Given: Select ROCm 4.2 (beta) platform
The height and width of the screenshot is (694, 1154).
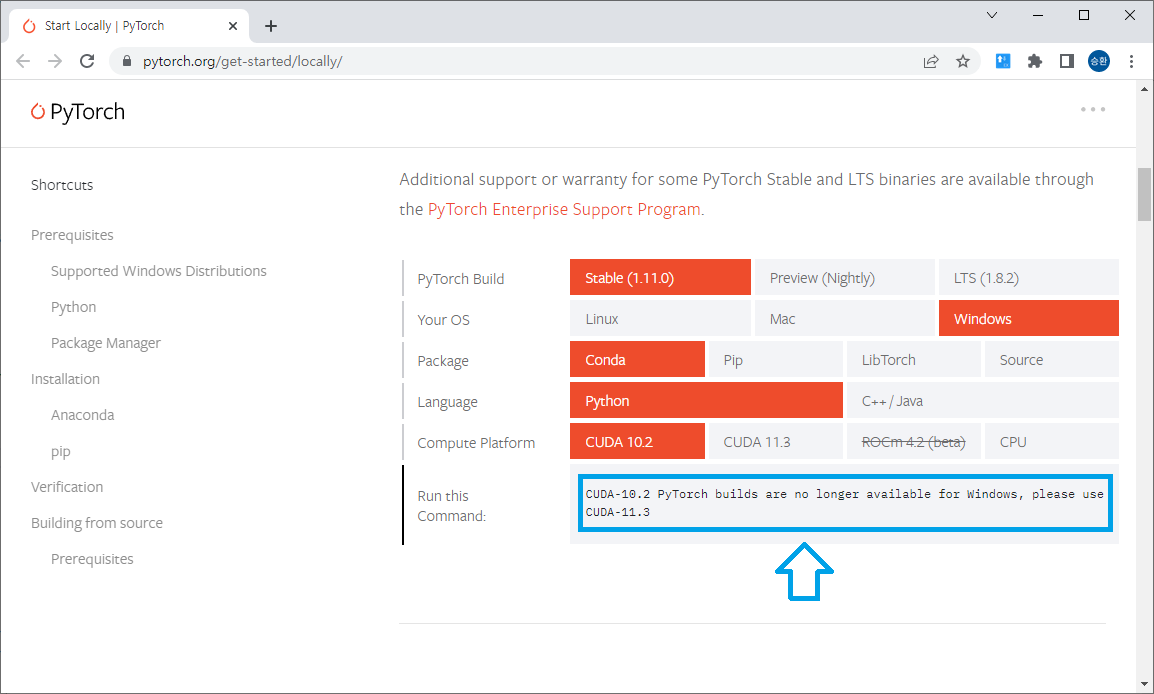Looking at the screenshot, I should tap(913, 442).
